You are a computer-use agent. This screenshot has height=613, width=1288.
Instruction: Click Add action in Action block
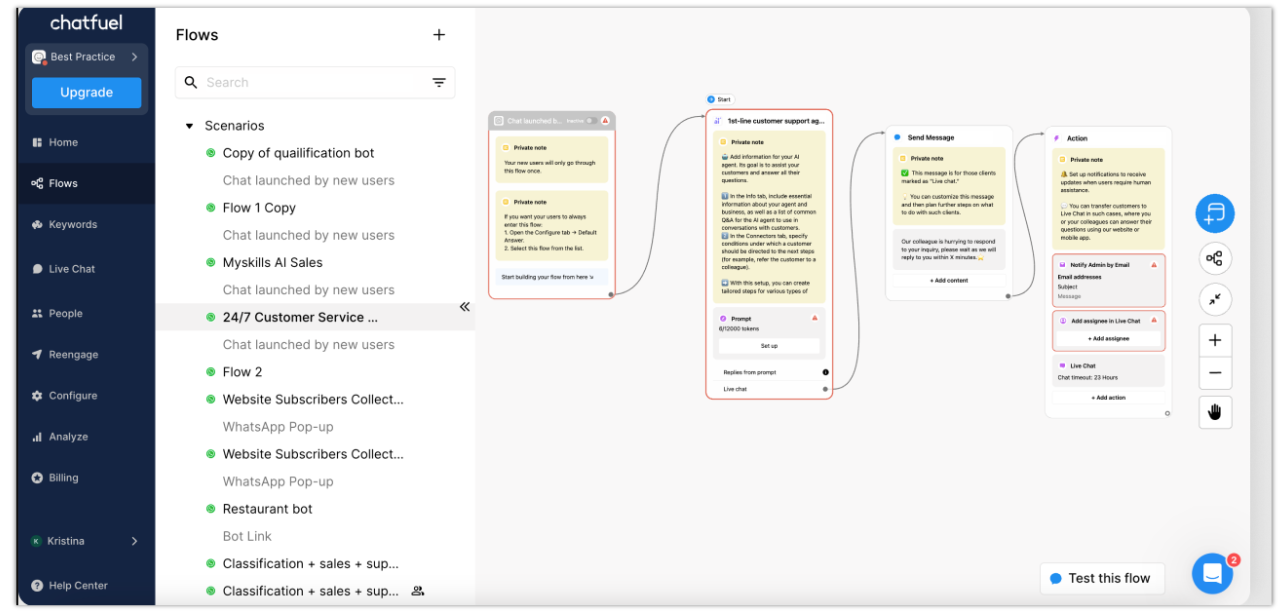[x=1108, y=398]
